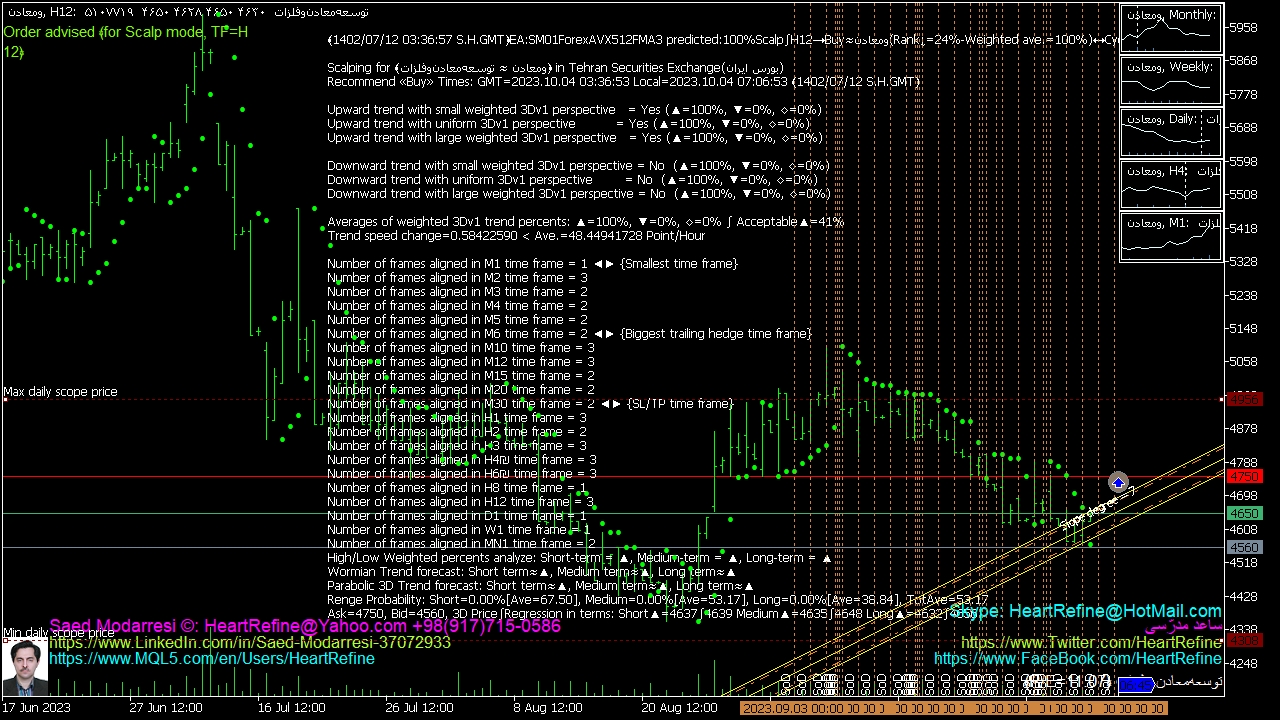The height and width of the screenshot is (720, 1280).
Task: Click the blue up-arrow buy signal icon
Action: click(1118, 483)
